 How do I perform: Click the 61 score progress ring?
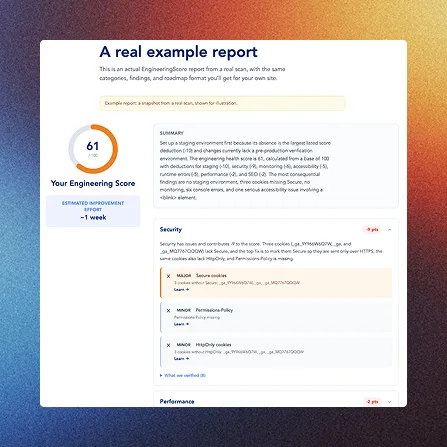point(93,149)
